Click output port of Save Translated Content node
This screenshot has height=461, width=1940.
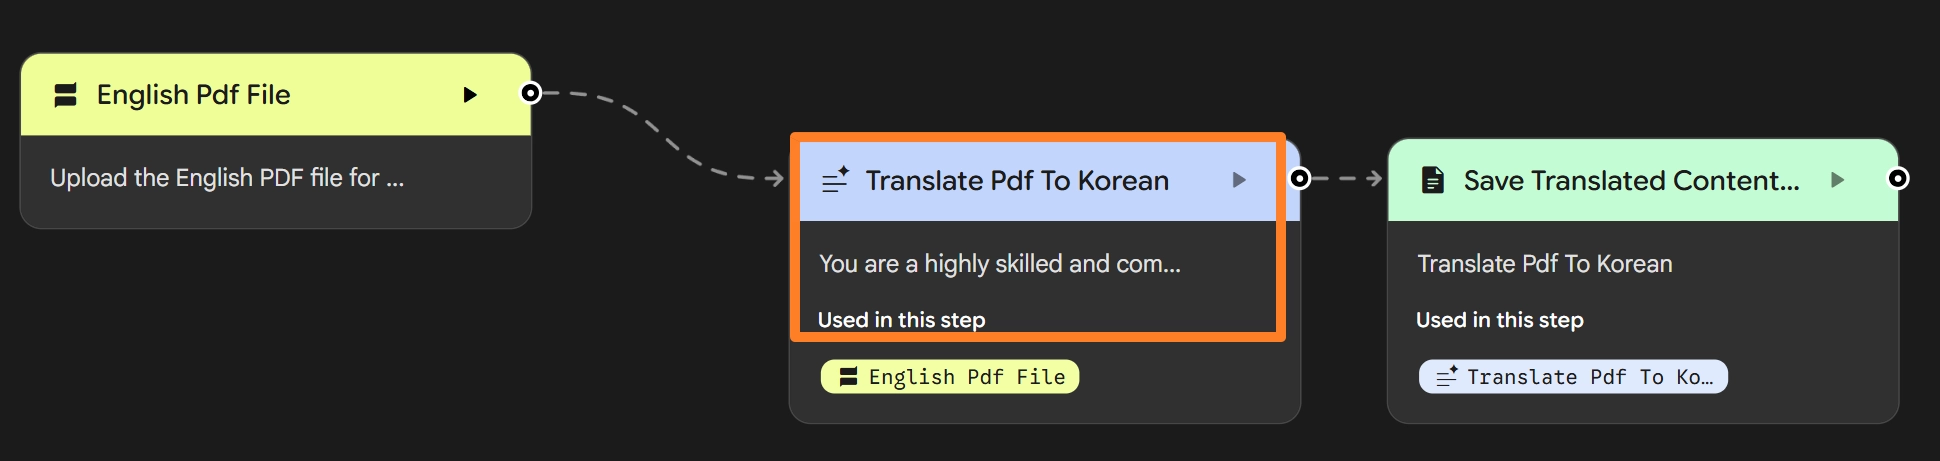1897,178
